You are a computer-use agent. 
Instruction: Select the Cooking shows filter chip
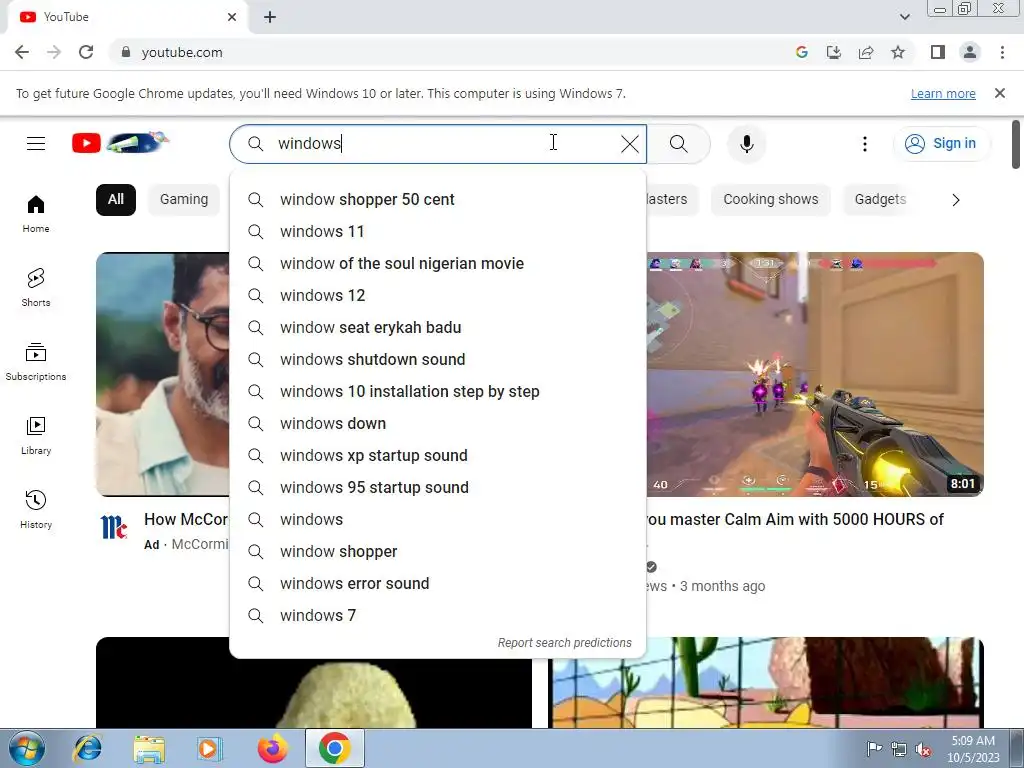tap(771, 199)
